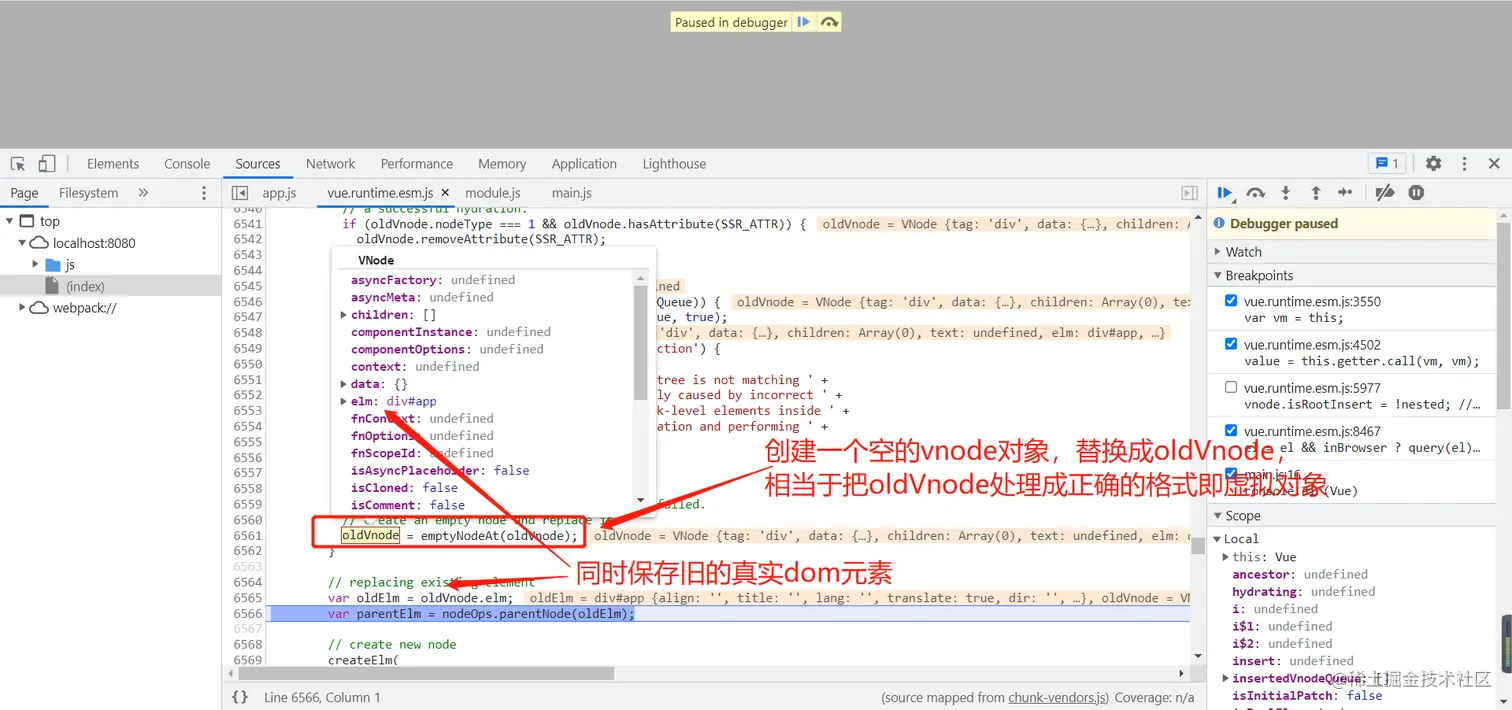Image resolution: width=1512 pixels, height=710 pixels.
Task: Expand the 'this: Vue' scope entry
Action: (1226, 557)
